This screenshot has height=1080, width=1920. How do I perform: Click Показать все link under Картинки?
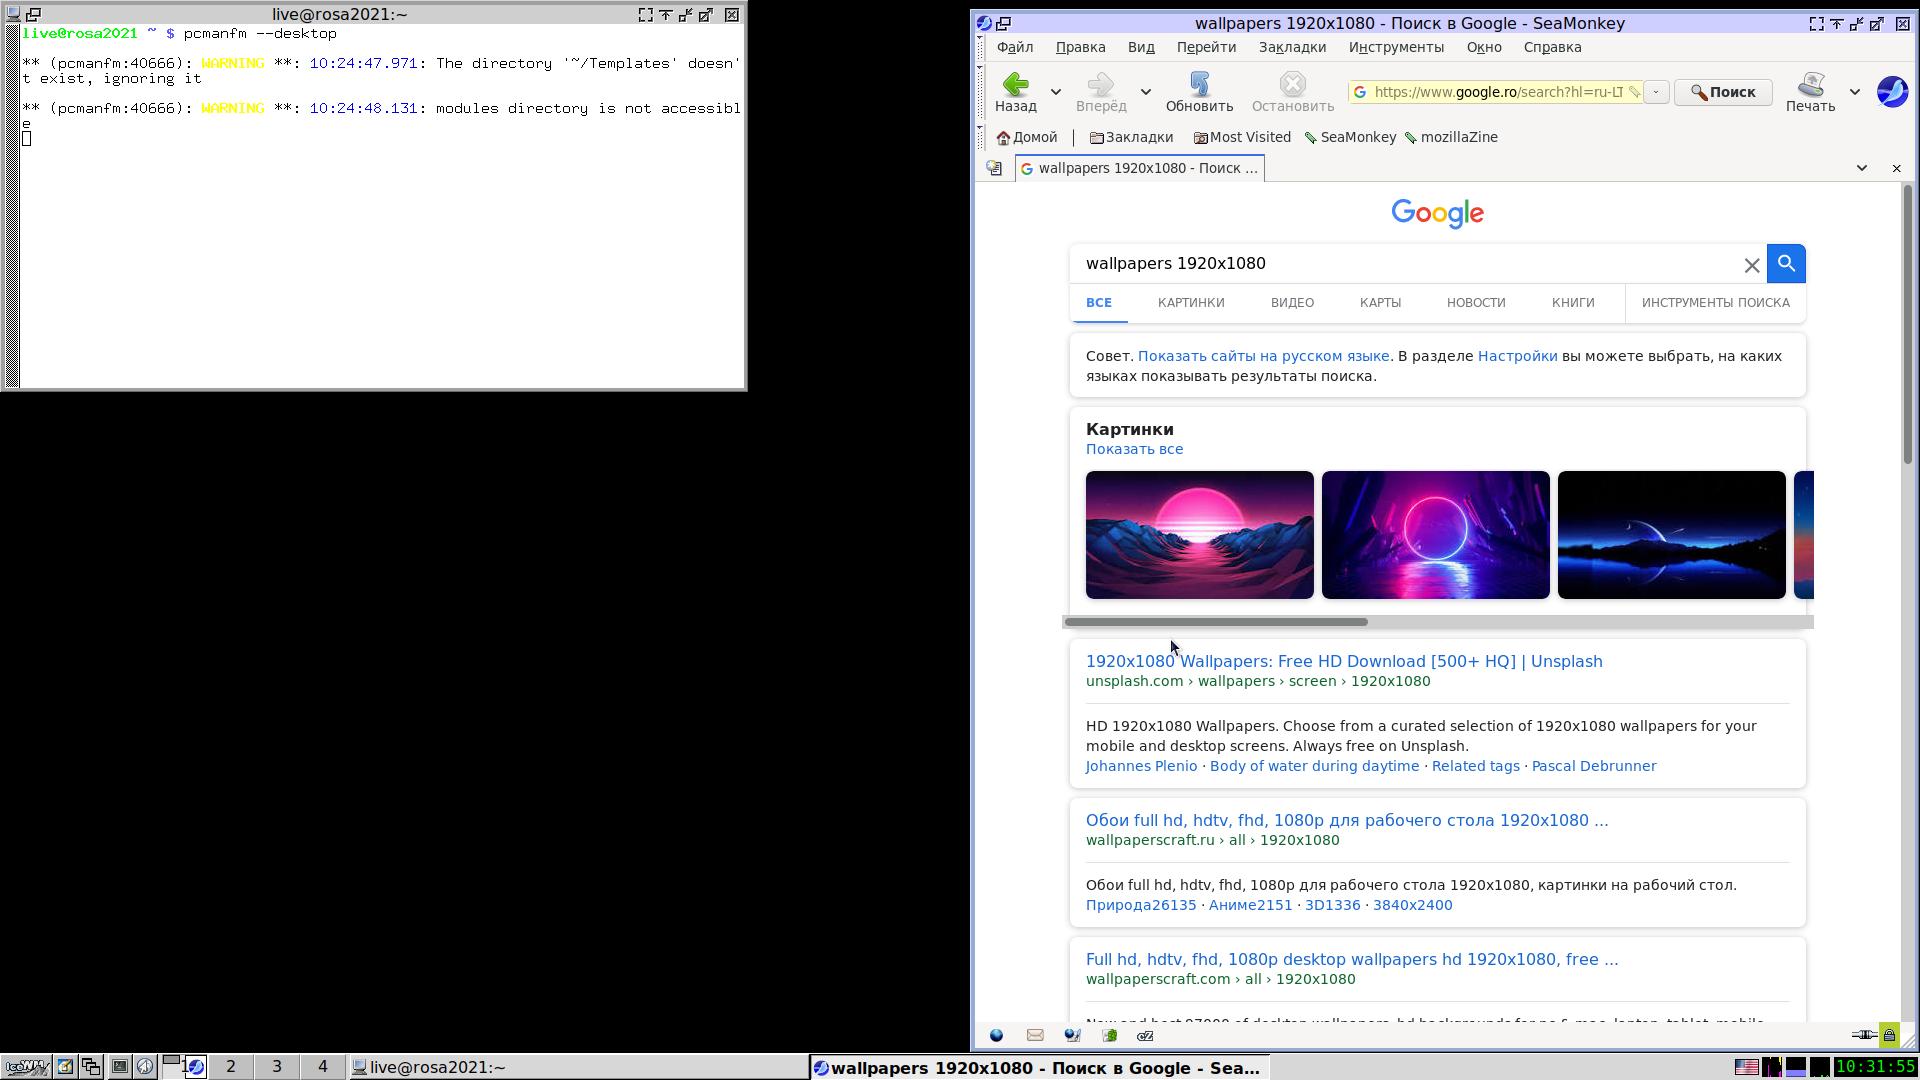[x=1134, y=449]
